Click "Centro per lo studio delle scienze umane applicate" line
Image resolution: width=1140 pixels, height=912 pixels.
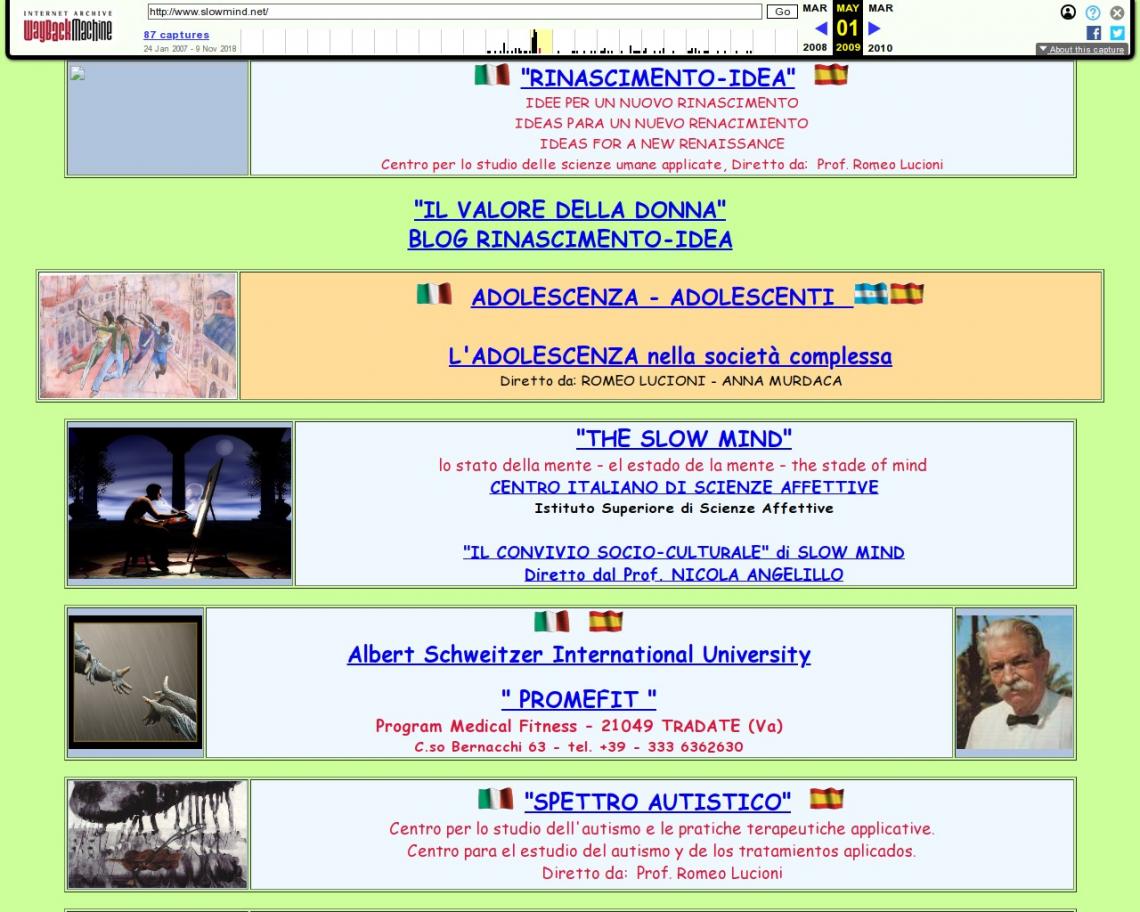click(662, 164)
